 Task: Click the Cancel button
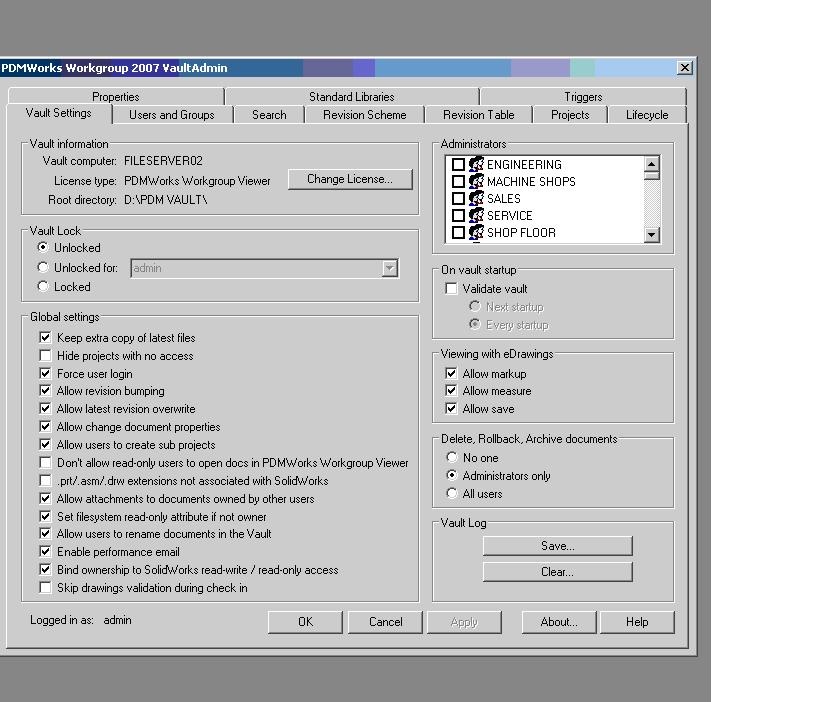click(x=385, y=622)
